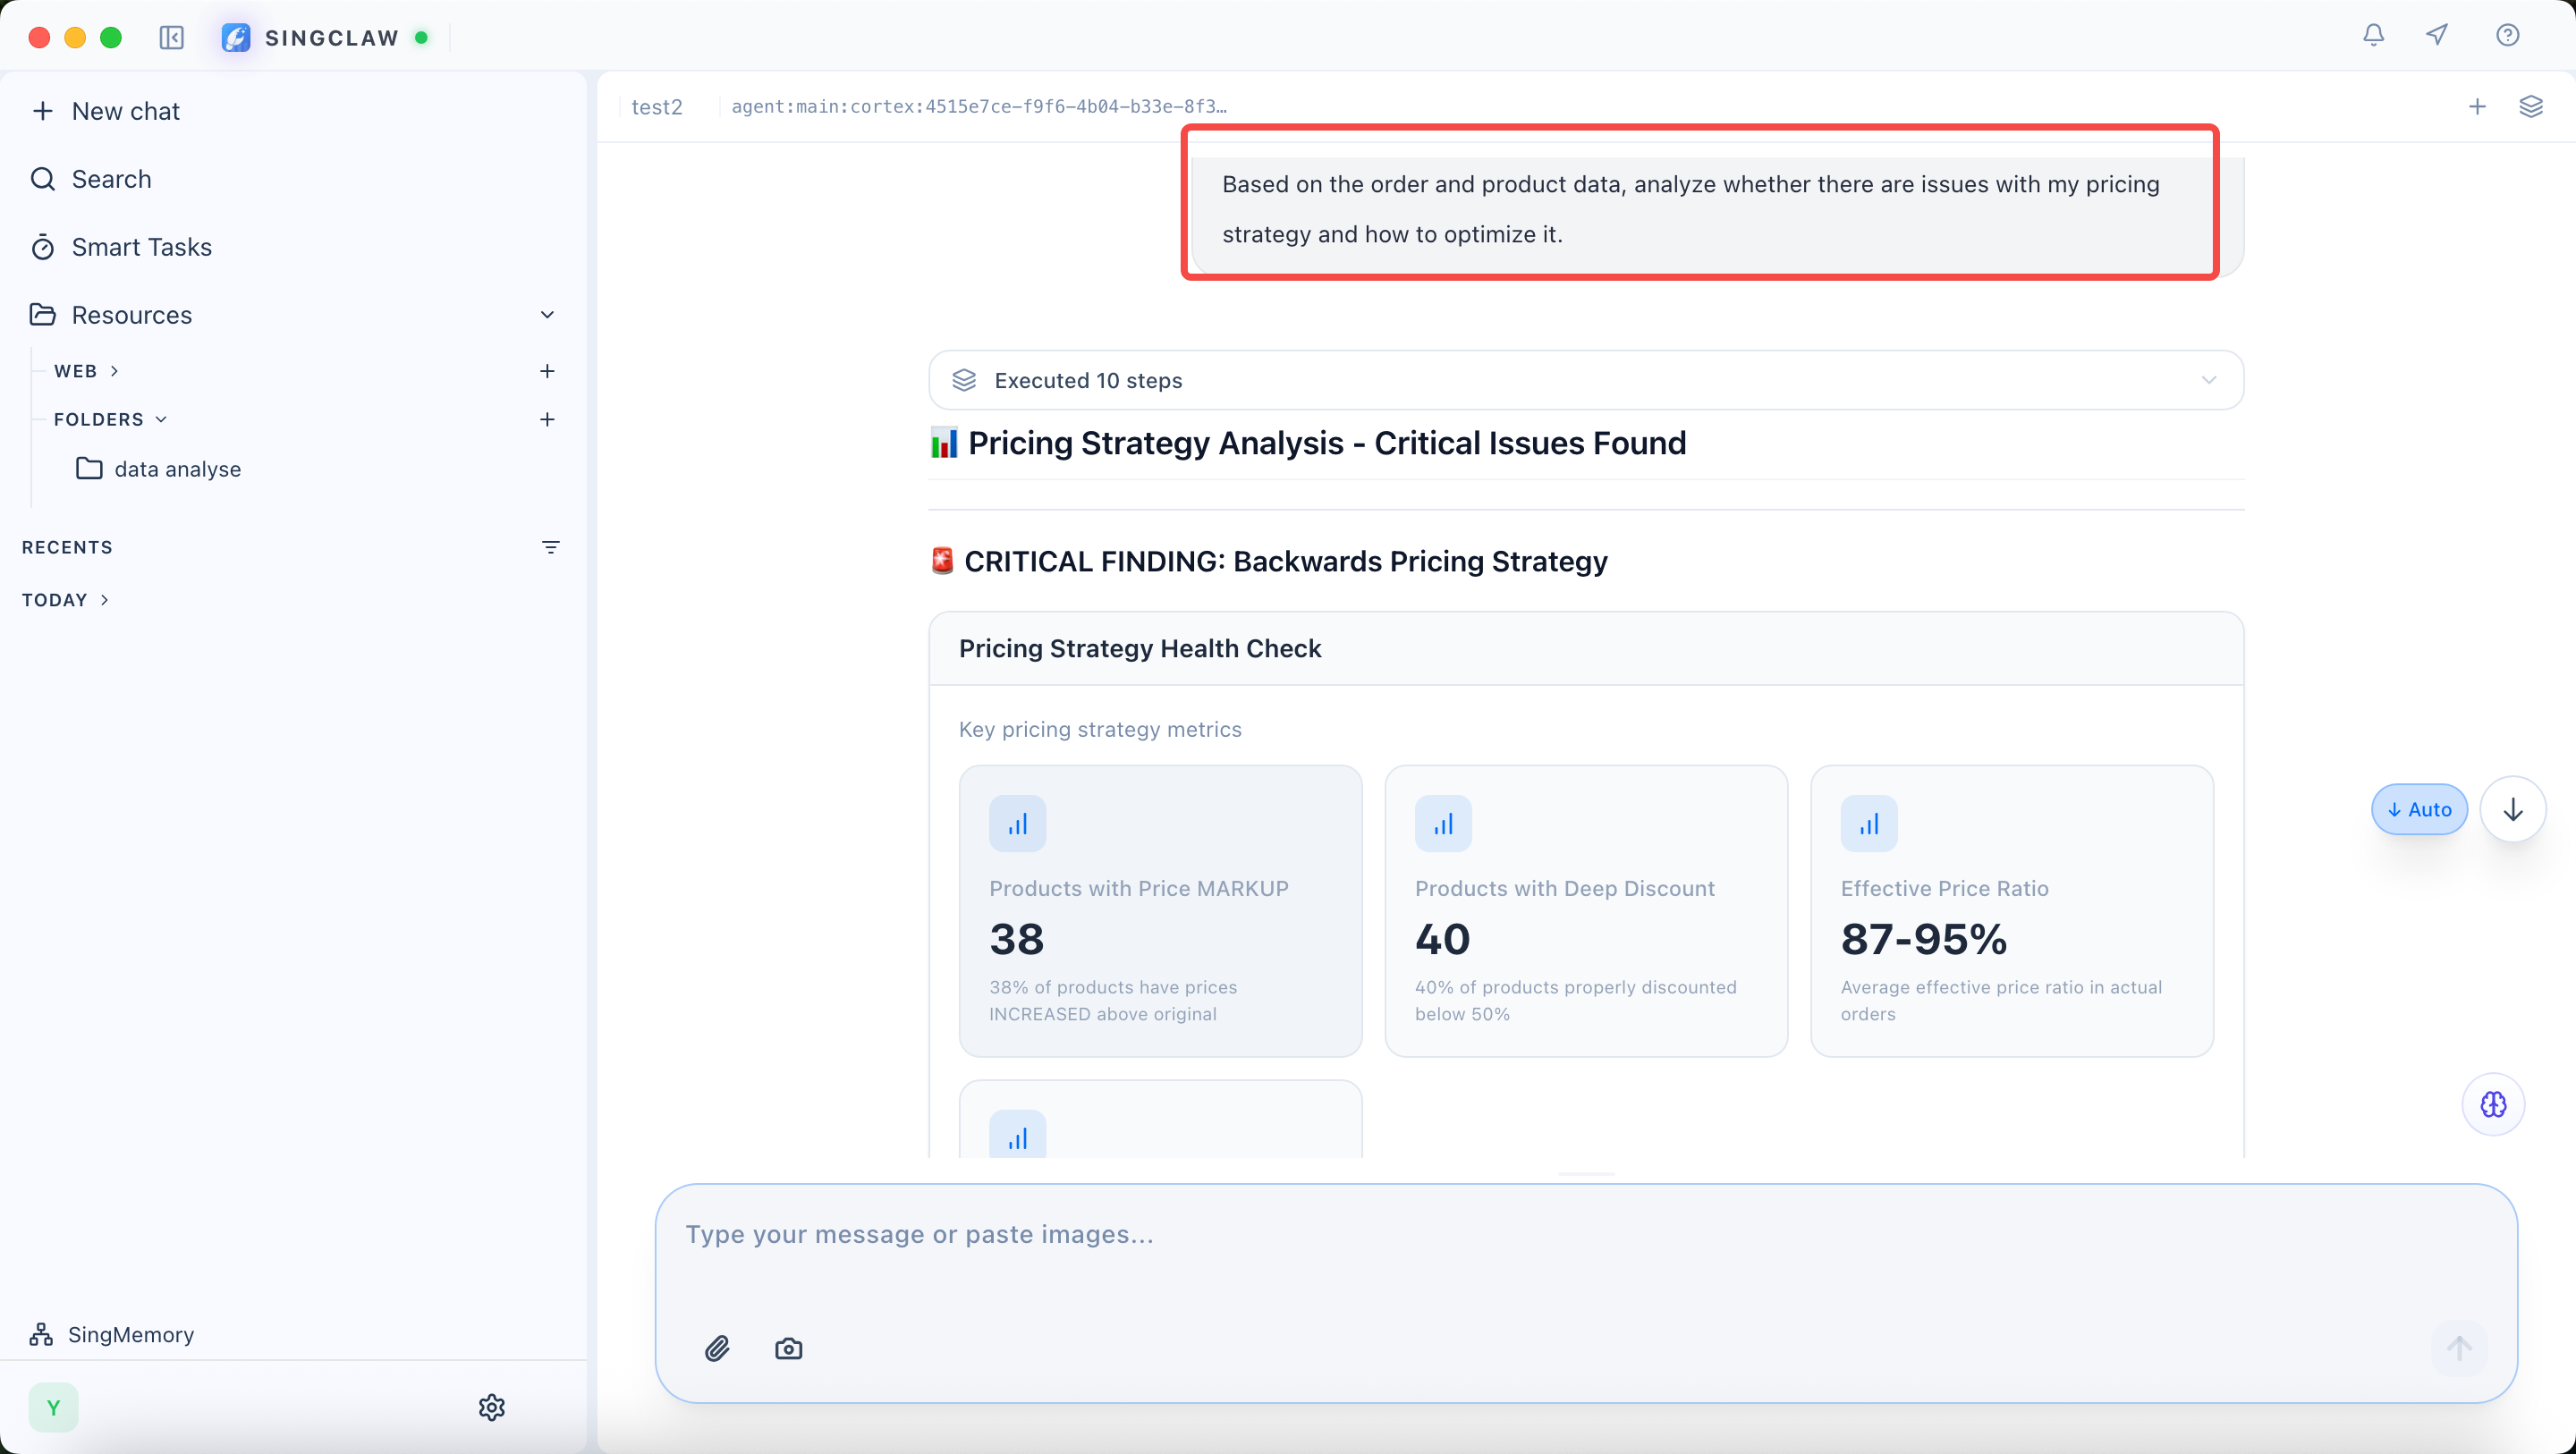Collapse the Resources section chevron
Image resolution: width=2576 pixels, height=1454 pixels.
[547, 315]
